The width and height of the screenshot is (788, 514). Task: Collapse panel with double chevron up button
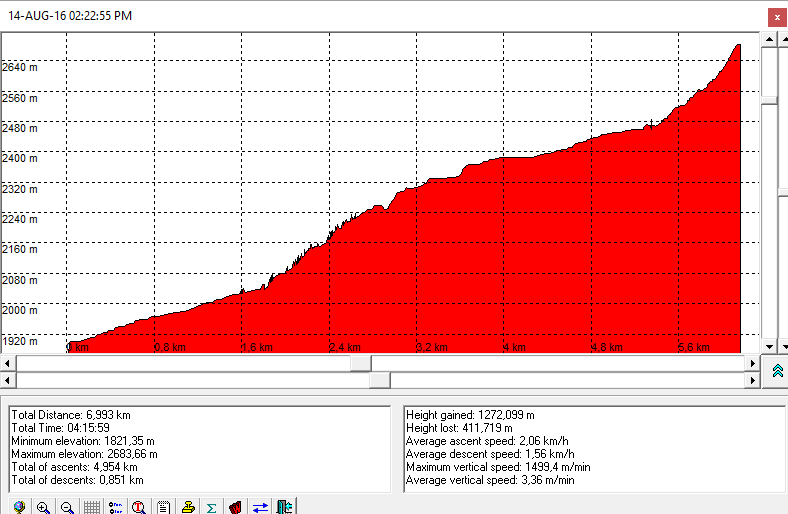776,371
